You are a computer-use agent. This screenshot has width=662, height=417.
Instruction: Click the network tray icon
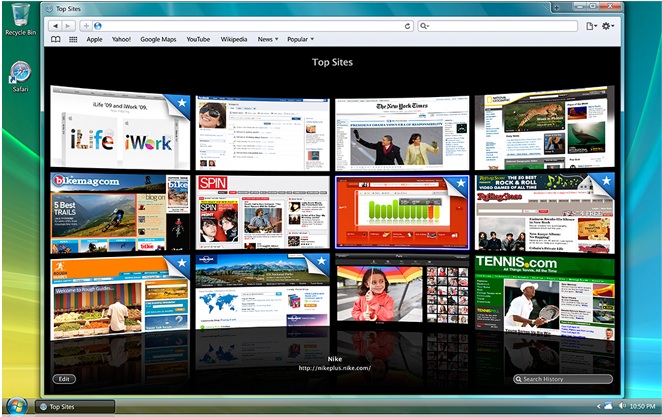(x=608, y=406)
